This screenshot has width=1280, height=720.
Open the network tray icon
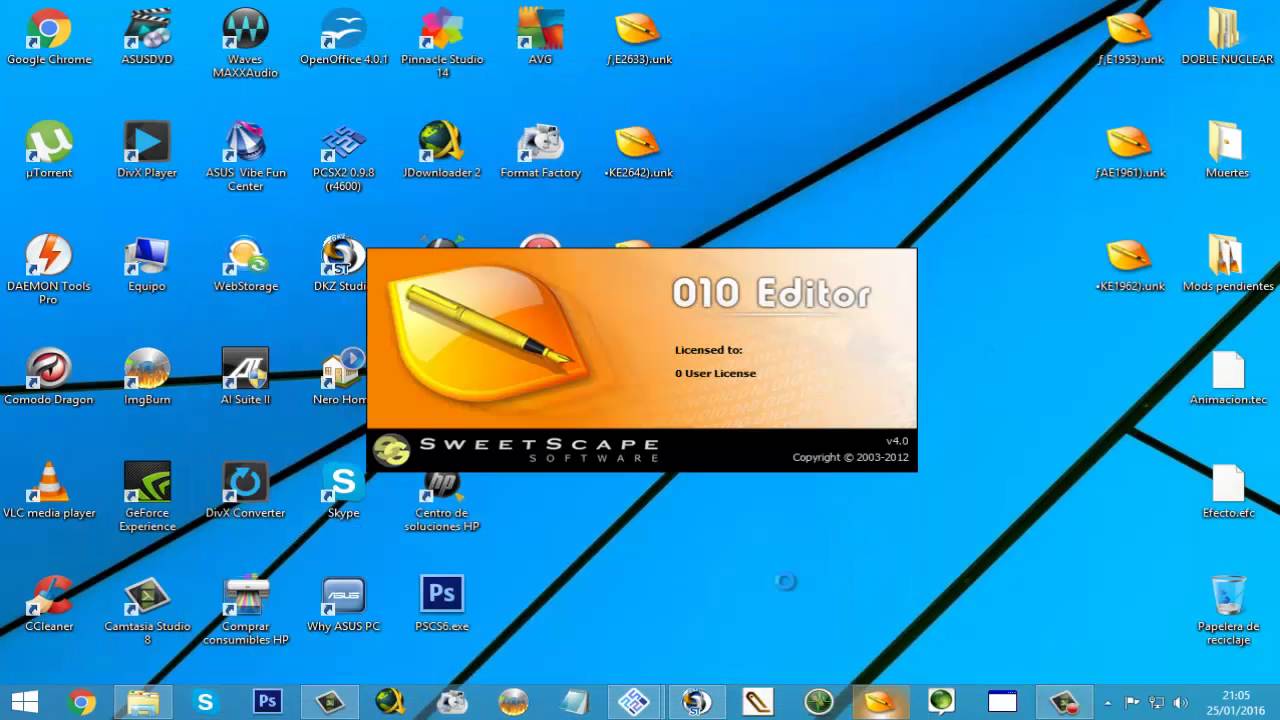point(1157,702)
